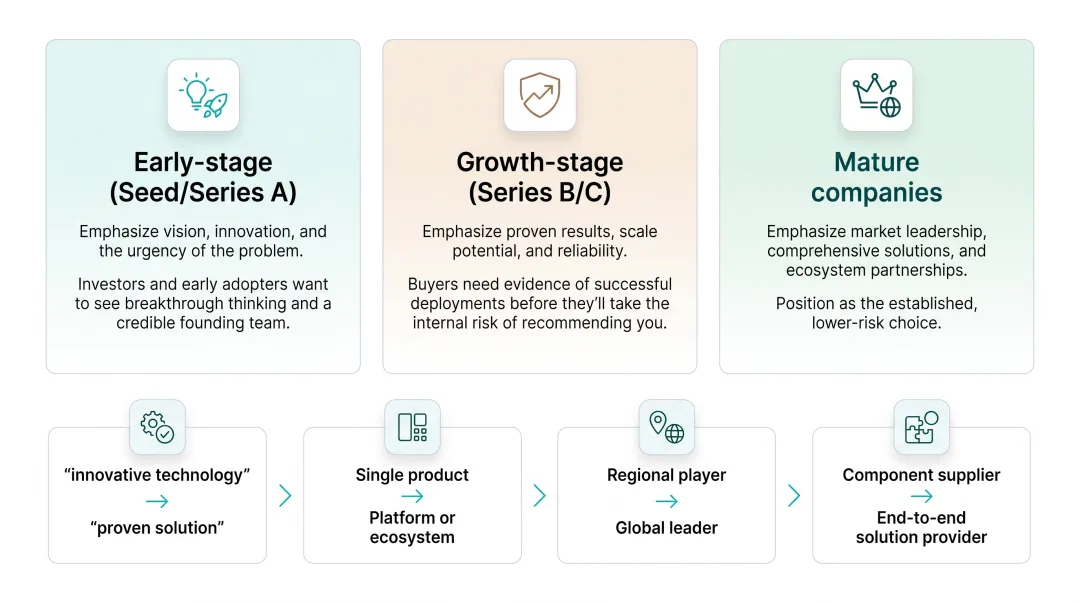Click chevron after the Platform or ecosystem card
This screenshot has width=1080, height=603.
click(x=539, y=495)
